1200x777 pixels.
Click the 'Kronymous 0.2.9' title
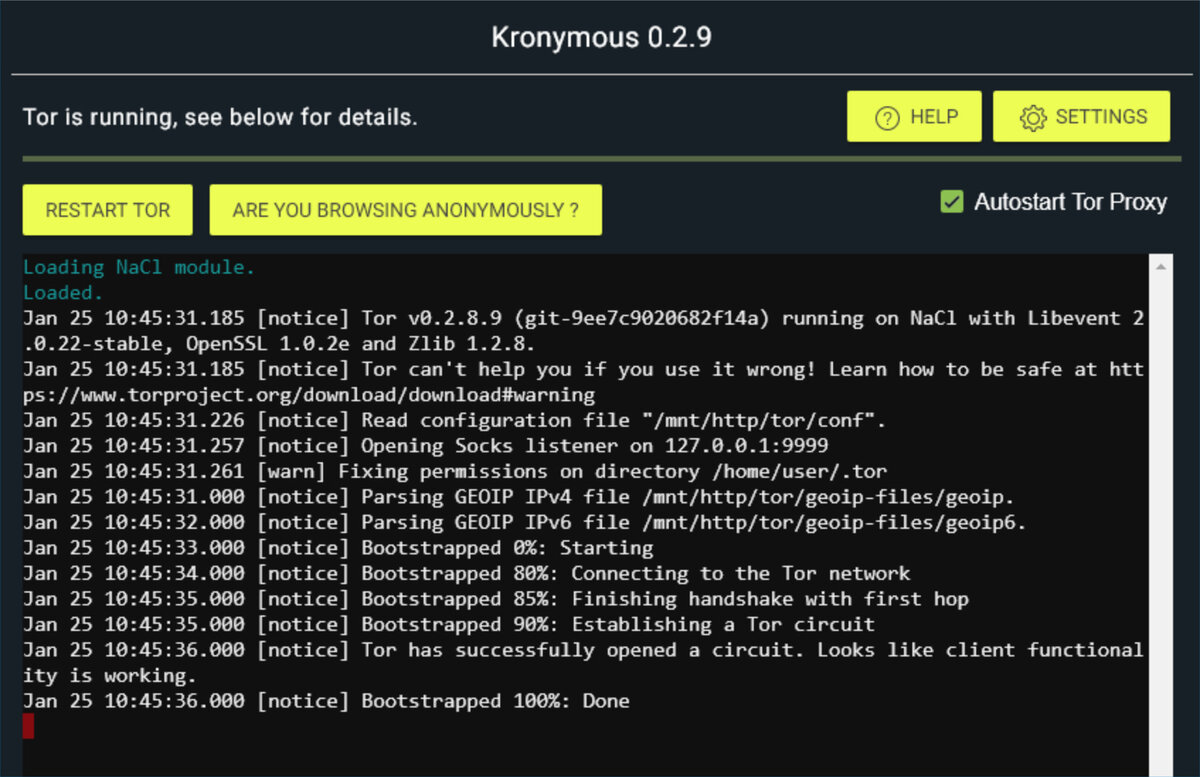tap(601, 38)
